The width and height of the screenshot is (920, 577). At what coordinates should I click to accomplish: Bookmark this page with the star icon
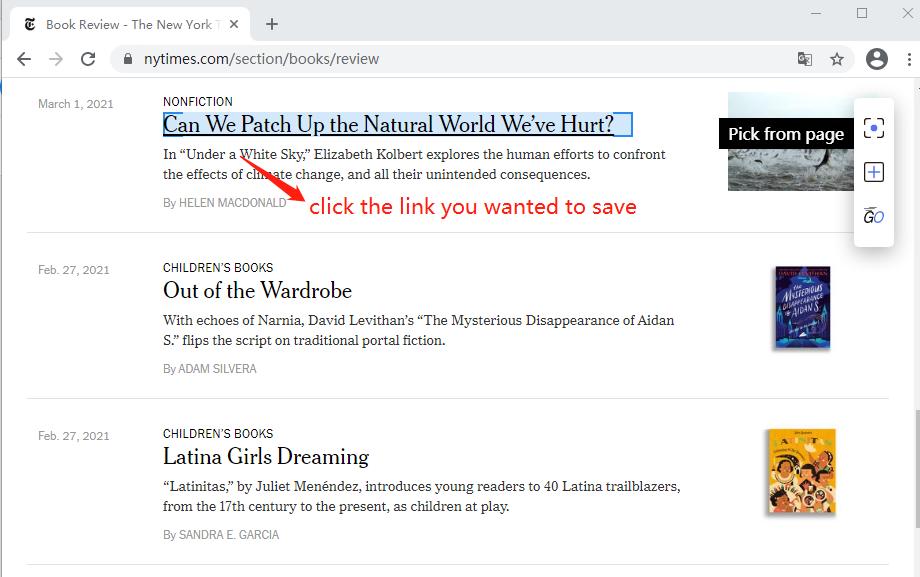coord(837,59)
